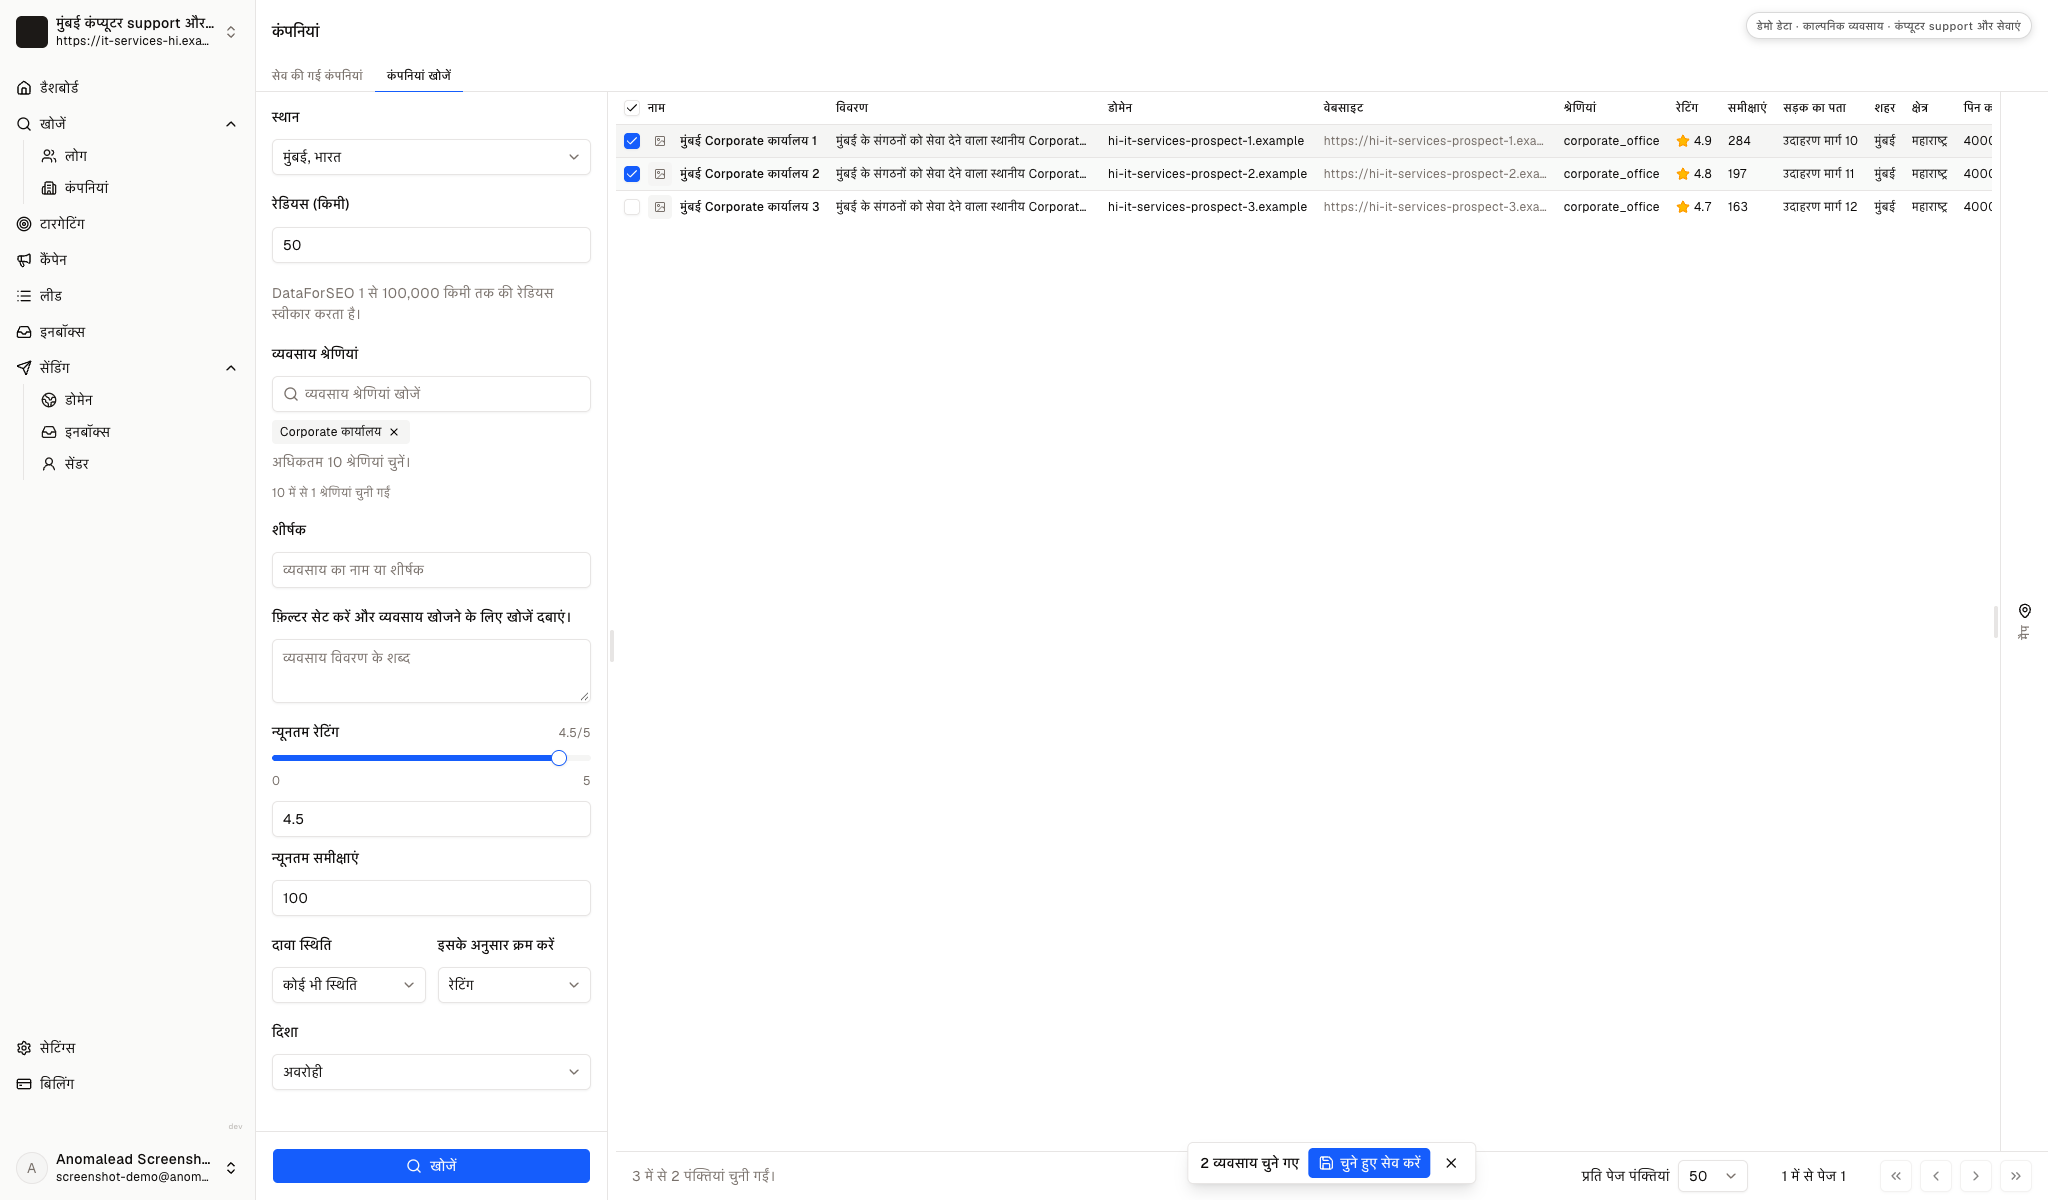Check मुंबई Corporate कार्यालय 3 row

632,207
